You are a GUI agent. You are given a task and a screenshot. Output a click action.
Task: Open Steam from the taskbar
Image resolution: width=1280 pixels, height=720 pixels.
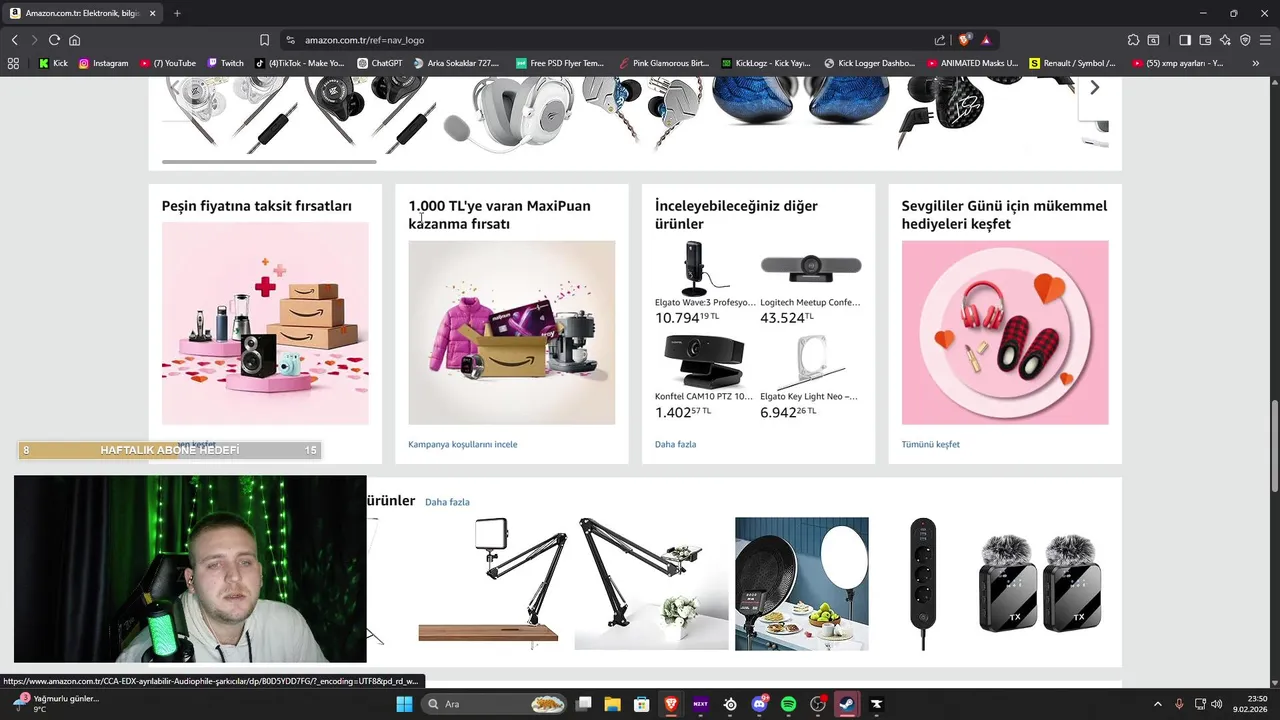coord(847,704)
